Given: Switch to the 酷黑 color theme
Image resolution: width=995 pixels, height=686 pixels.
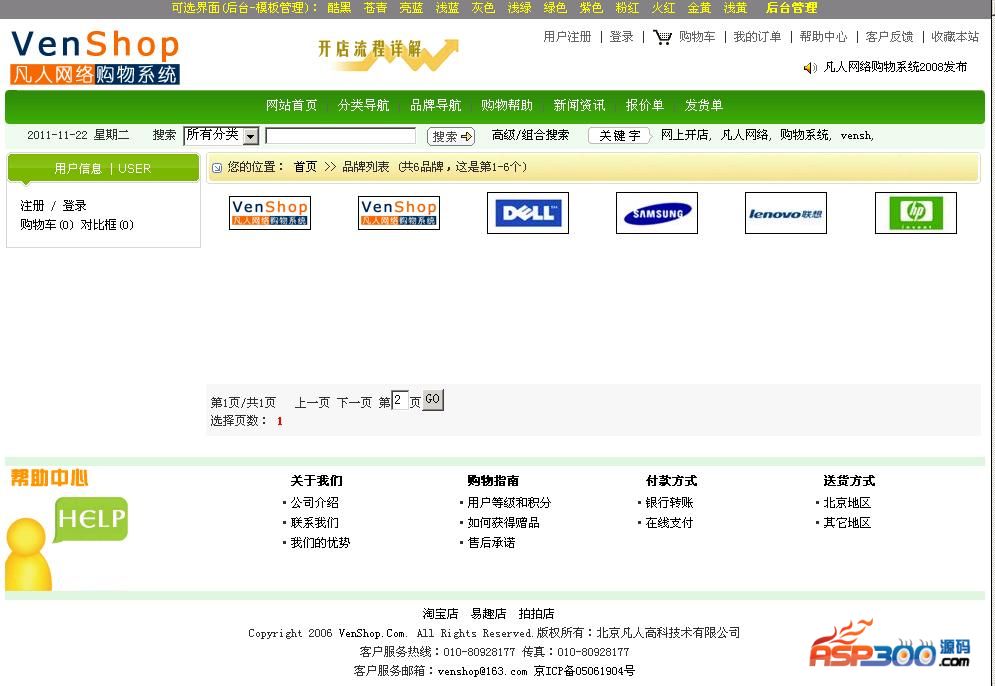Looking at the screenshot, I should (x=339, y=8).
